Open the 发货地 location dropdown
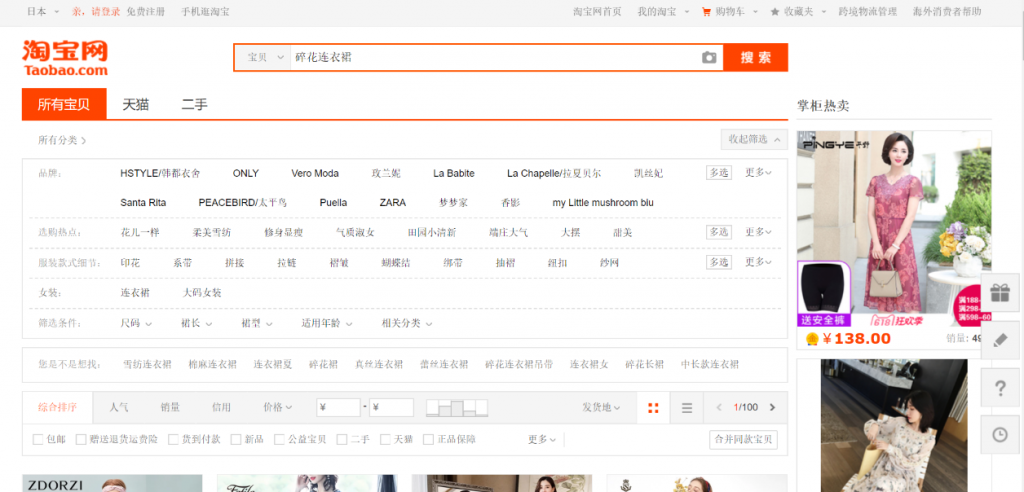Screen dimensions: 1024x492 point(601,408)
